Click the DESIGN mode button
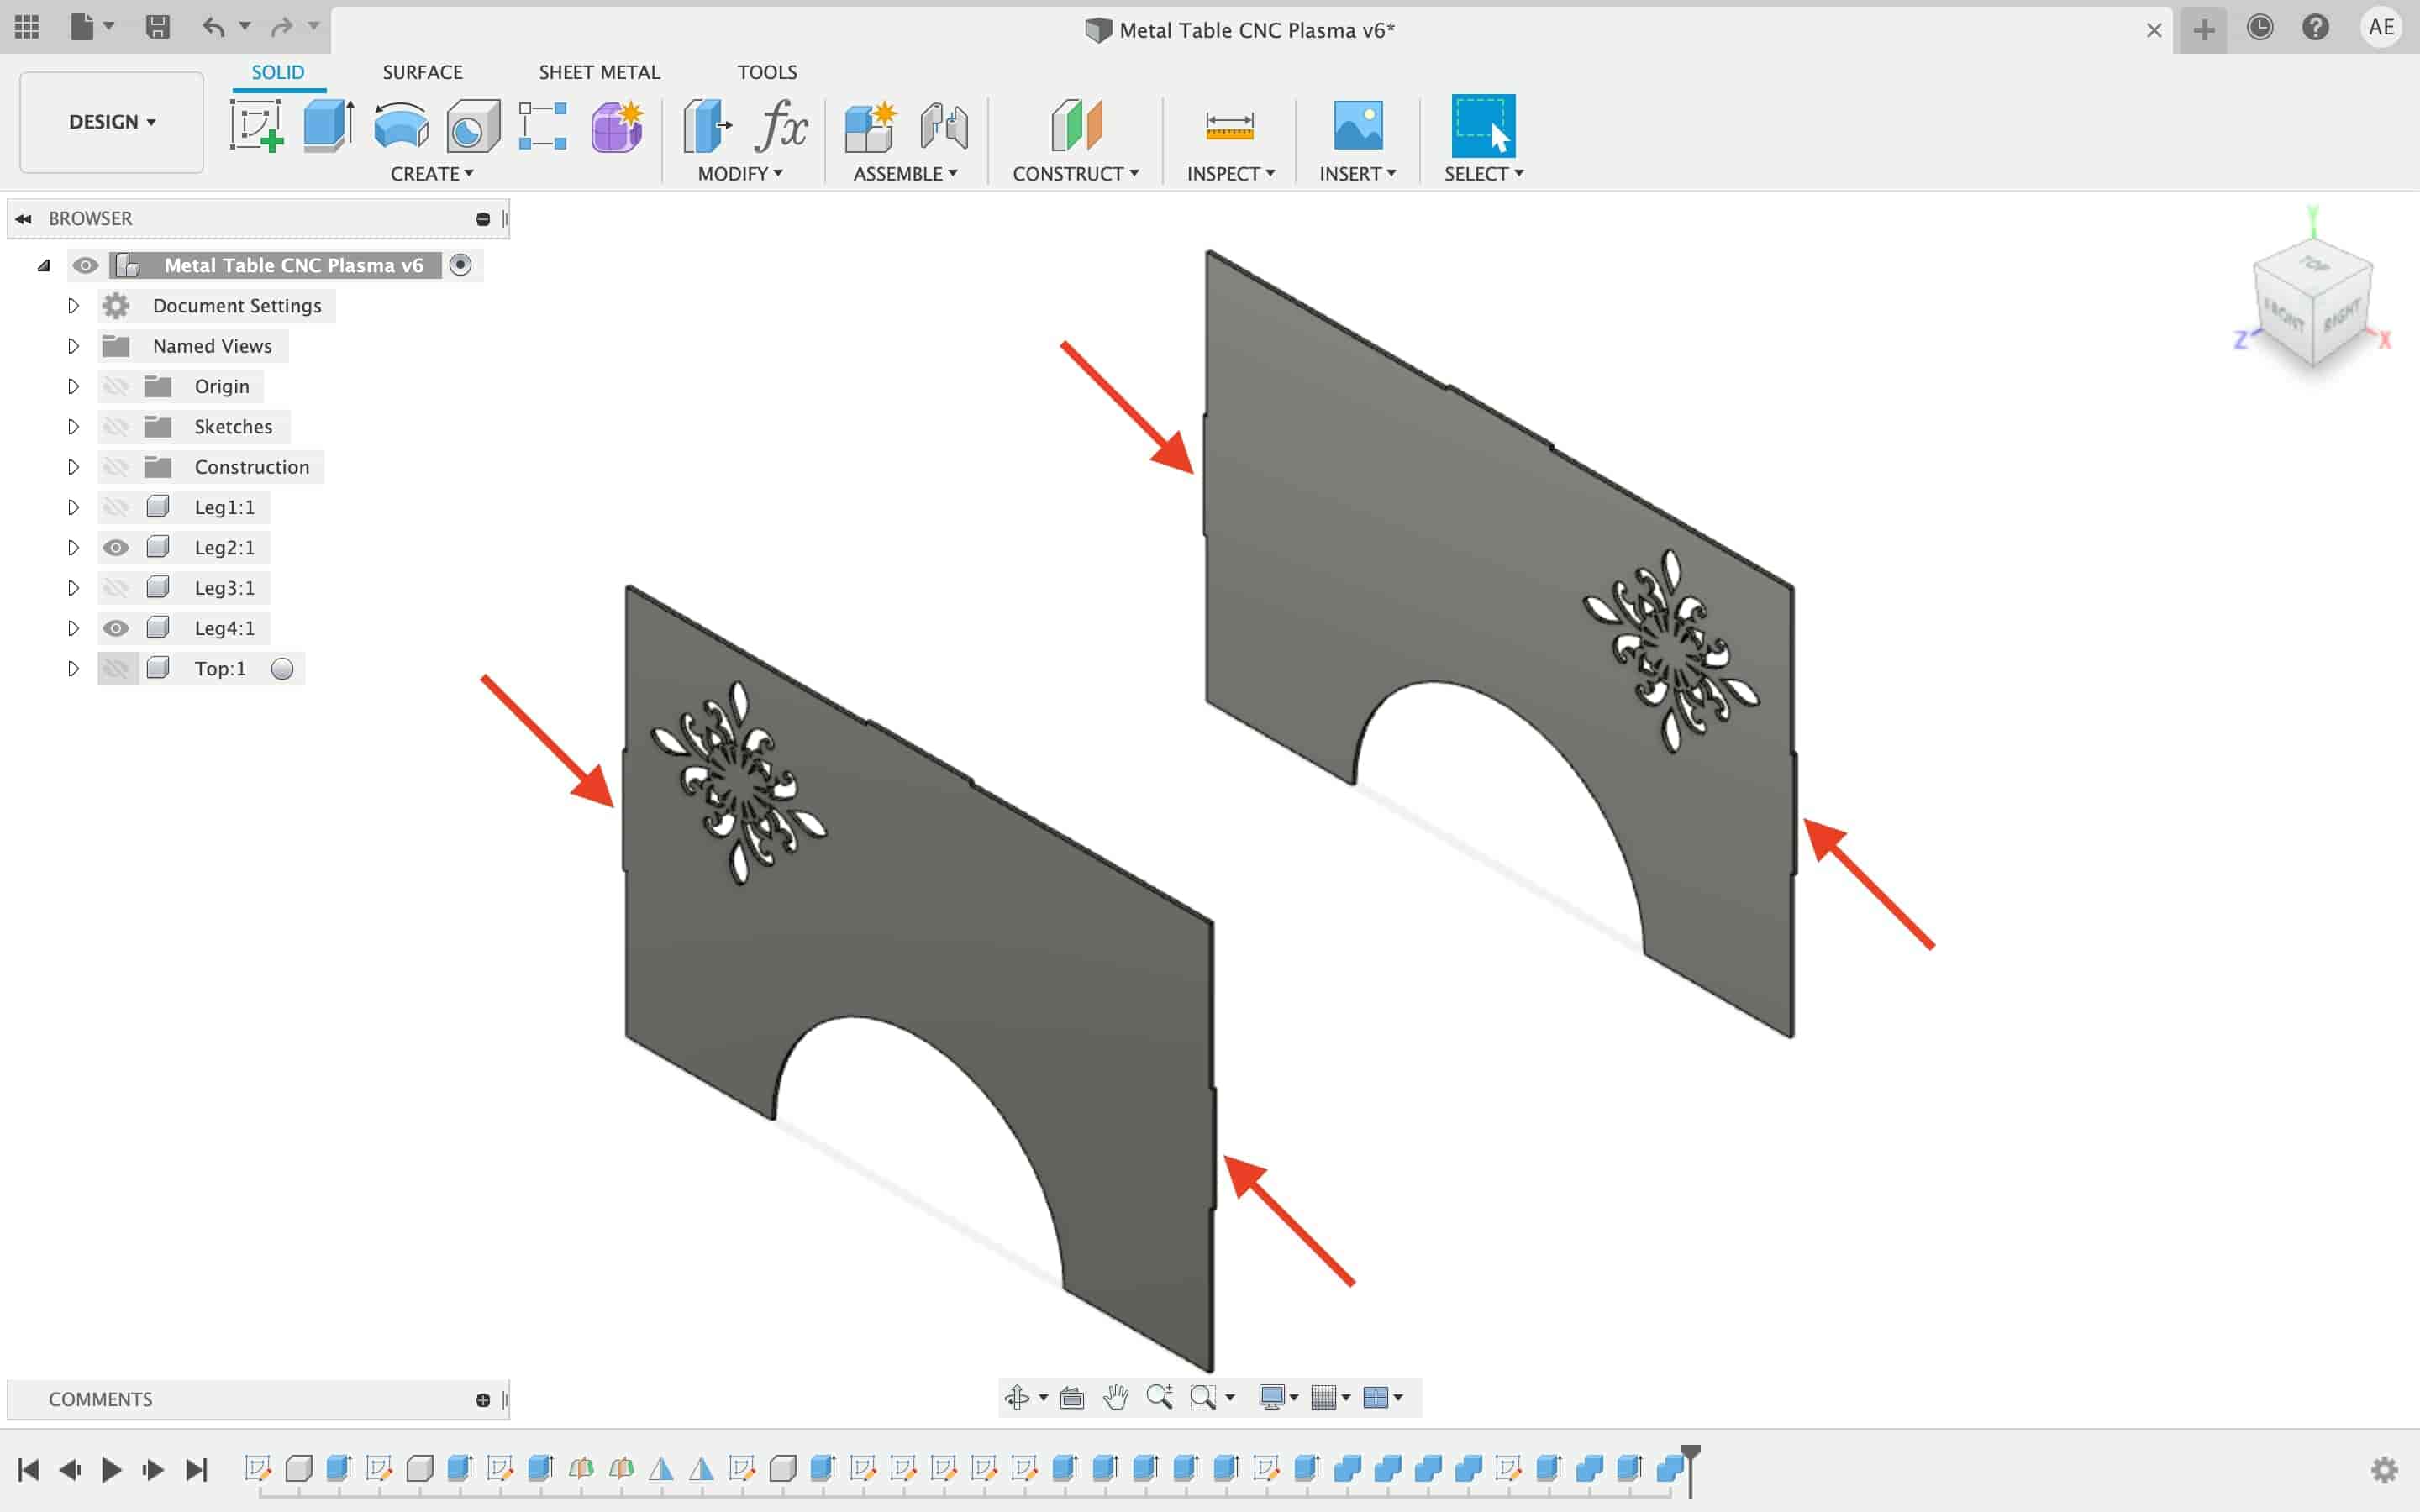This screenshot has width=2420, height=1512. click(110, 120)
